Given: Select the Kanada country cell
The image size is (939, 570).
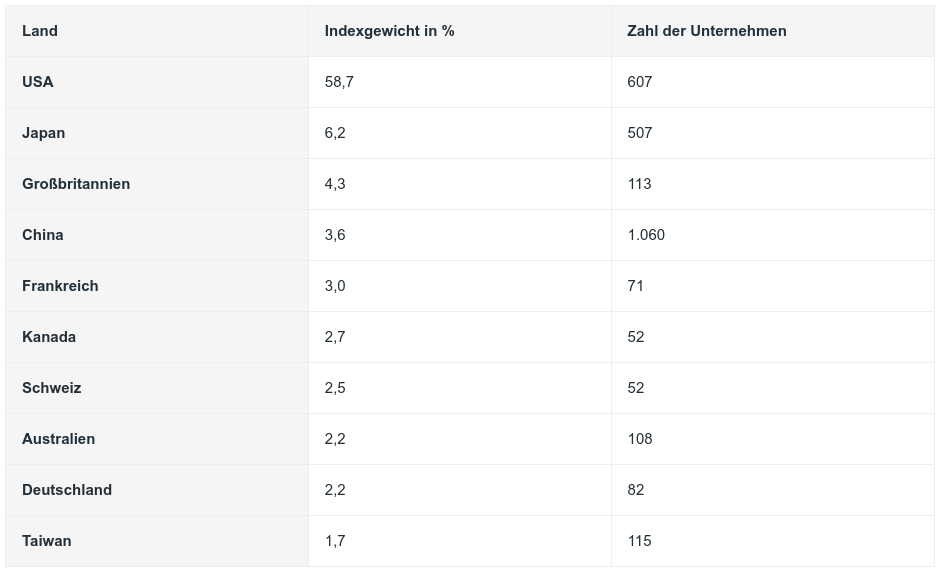Looking at the screenshot, I should [x=49, y=337].
